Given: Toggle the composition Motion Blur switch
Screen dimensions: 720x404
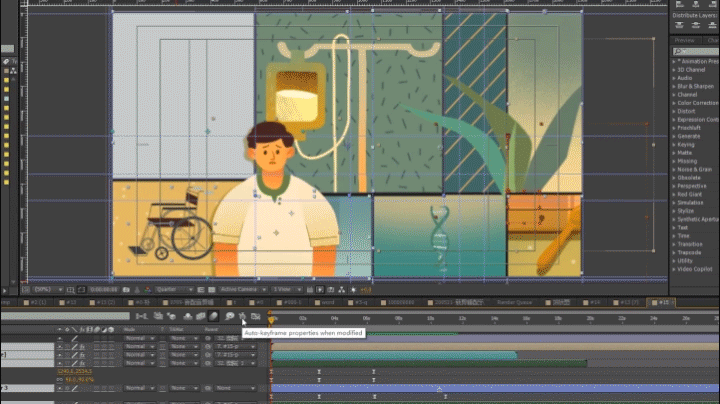Looking at the screenshot, I should click(x=214, y=316).
